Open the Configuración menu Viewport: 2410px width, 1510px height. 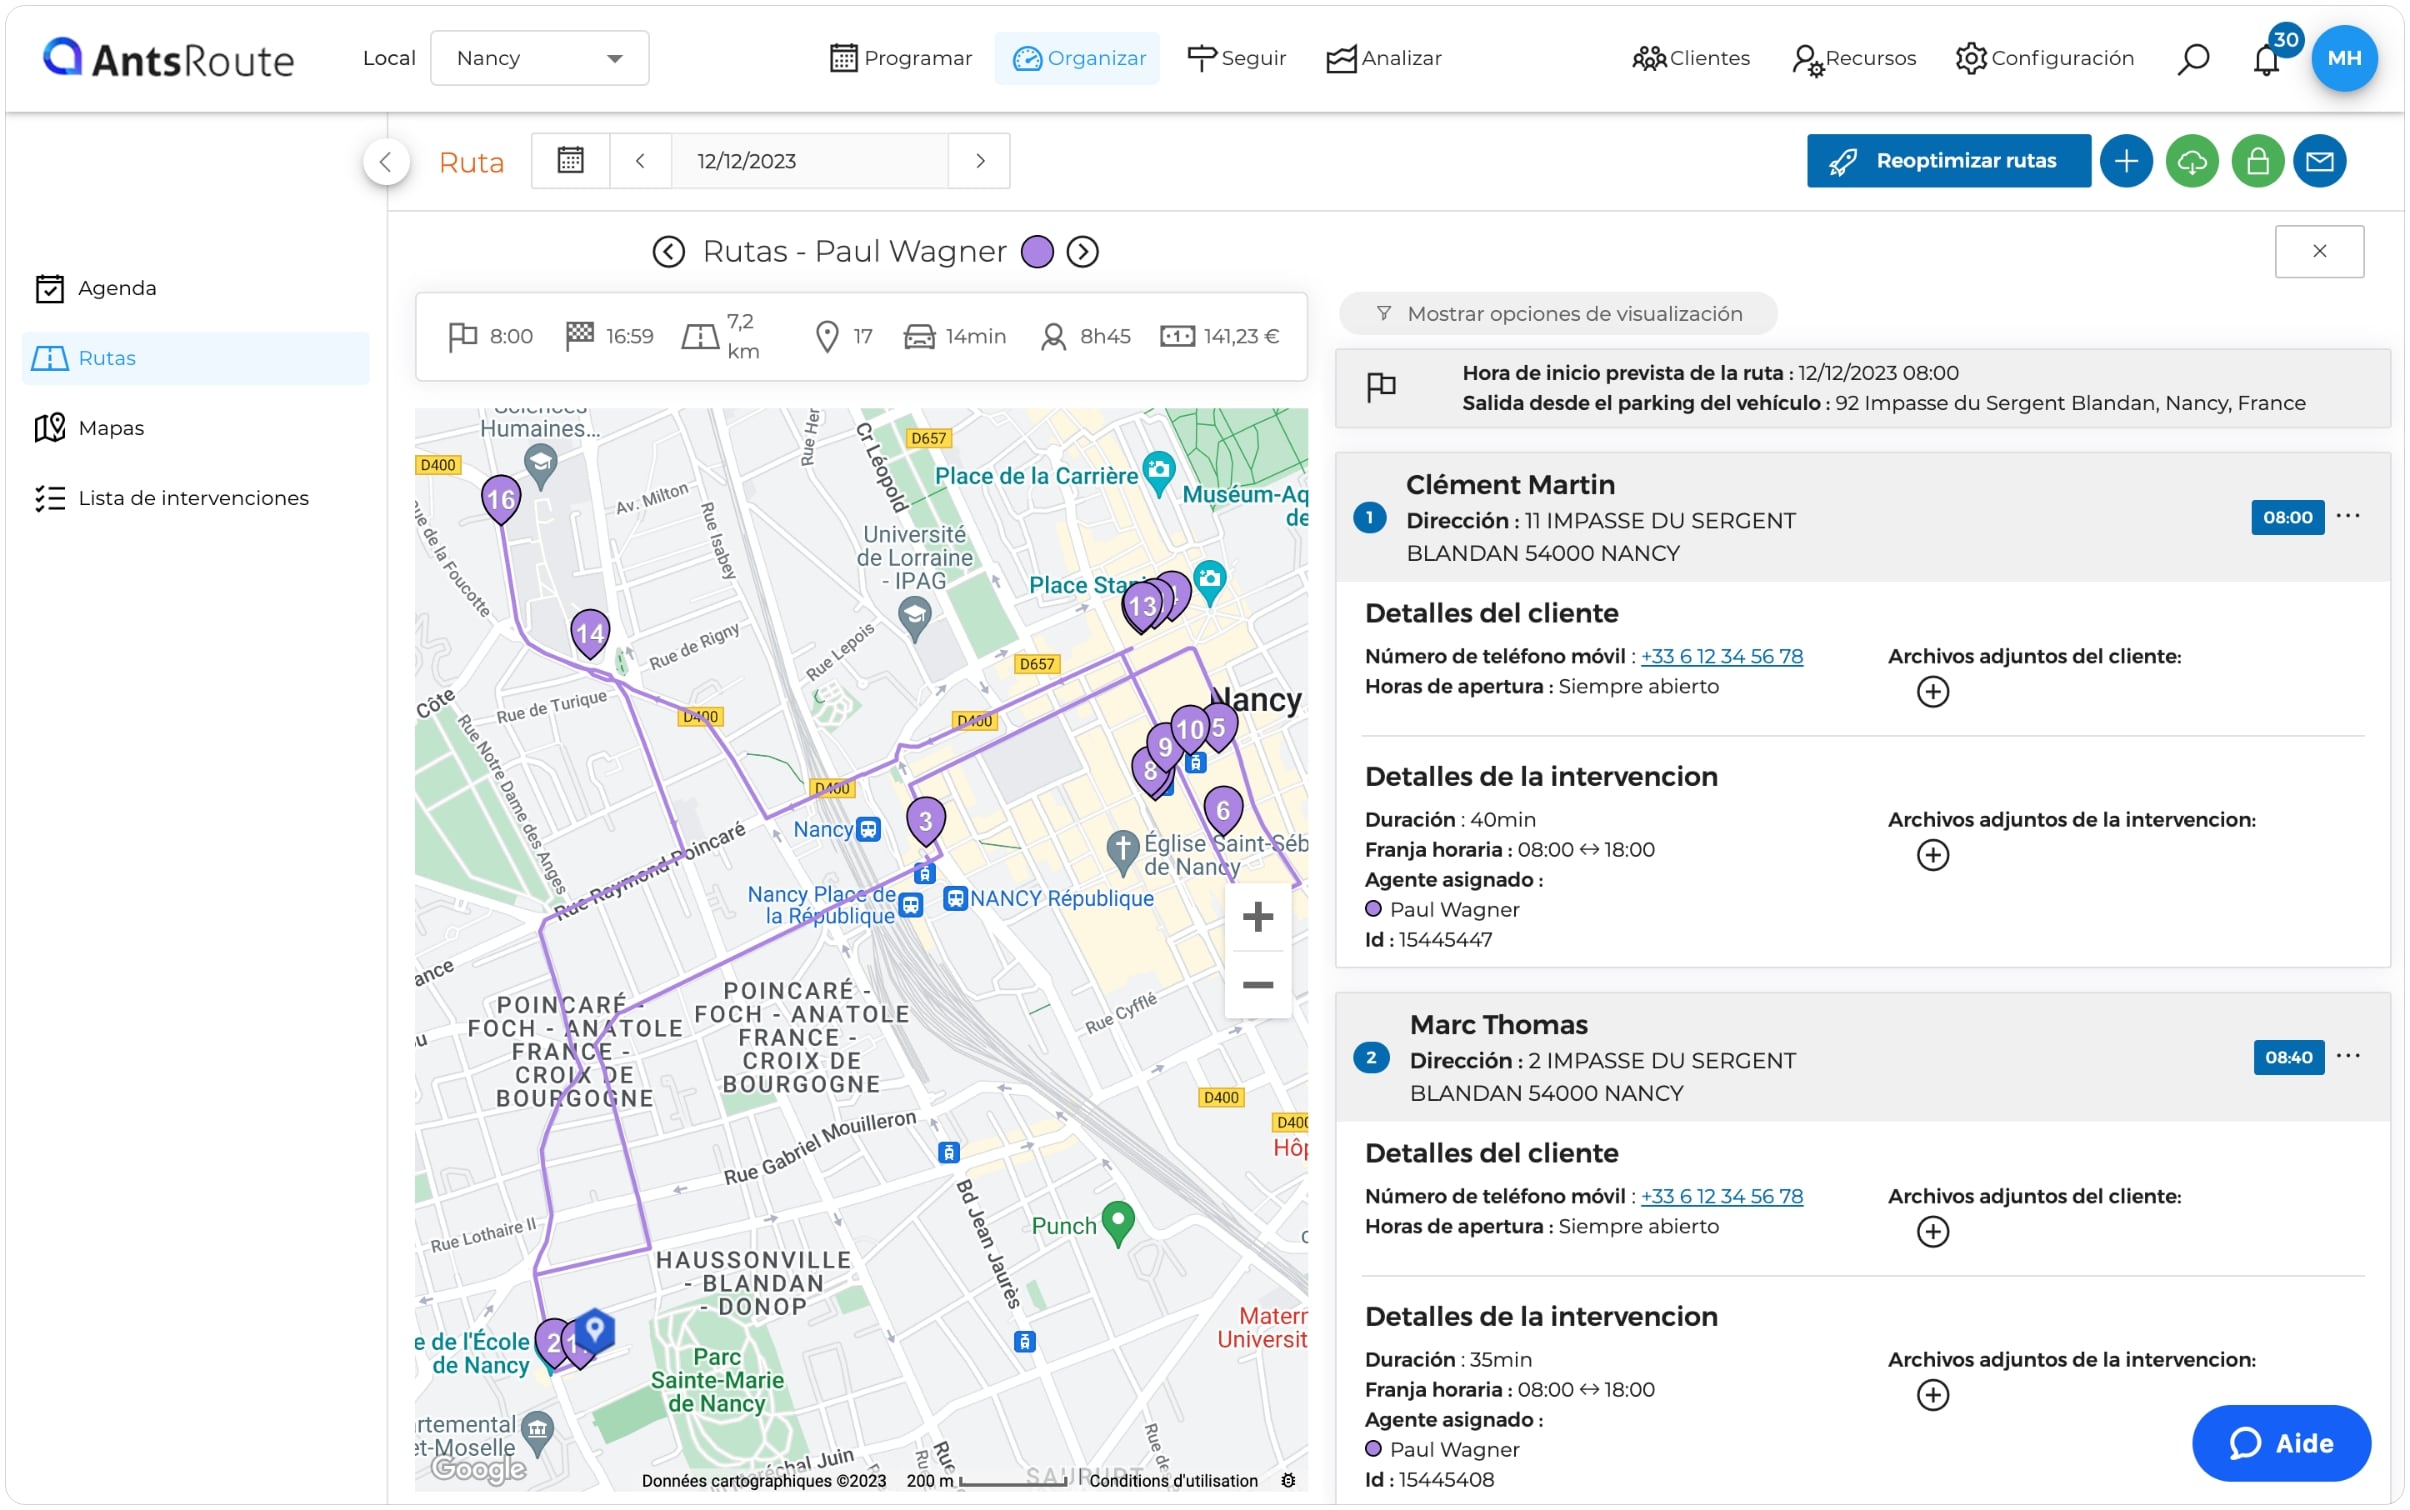2044,58
